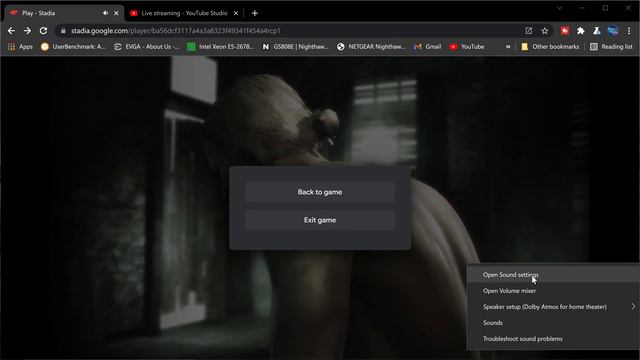The width and height of the screenshot is (640, 360).
Task: Open the Intel Xeon E5-2678 bookmark
Action: (x=220, y=47)
